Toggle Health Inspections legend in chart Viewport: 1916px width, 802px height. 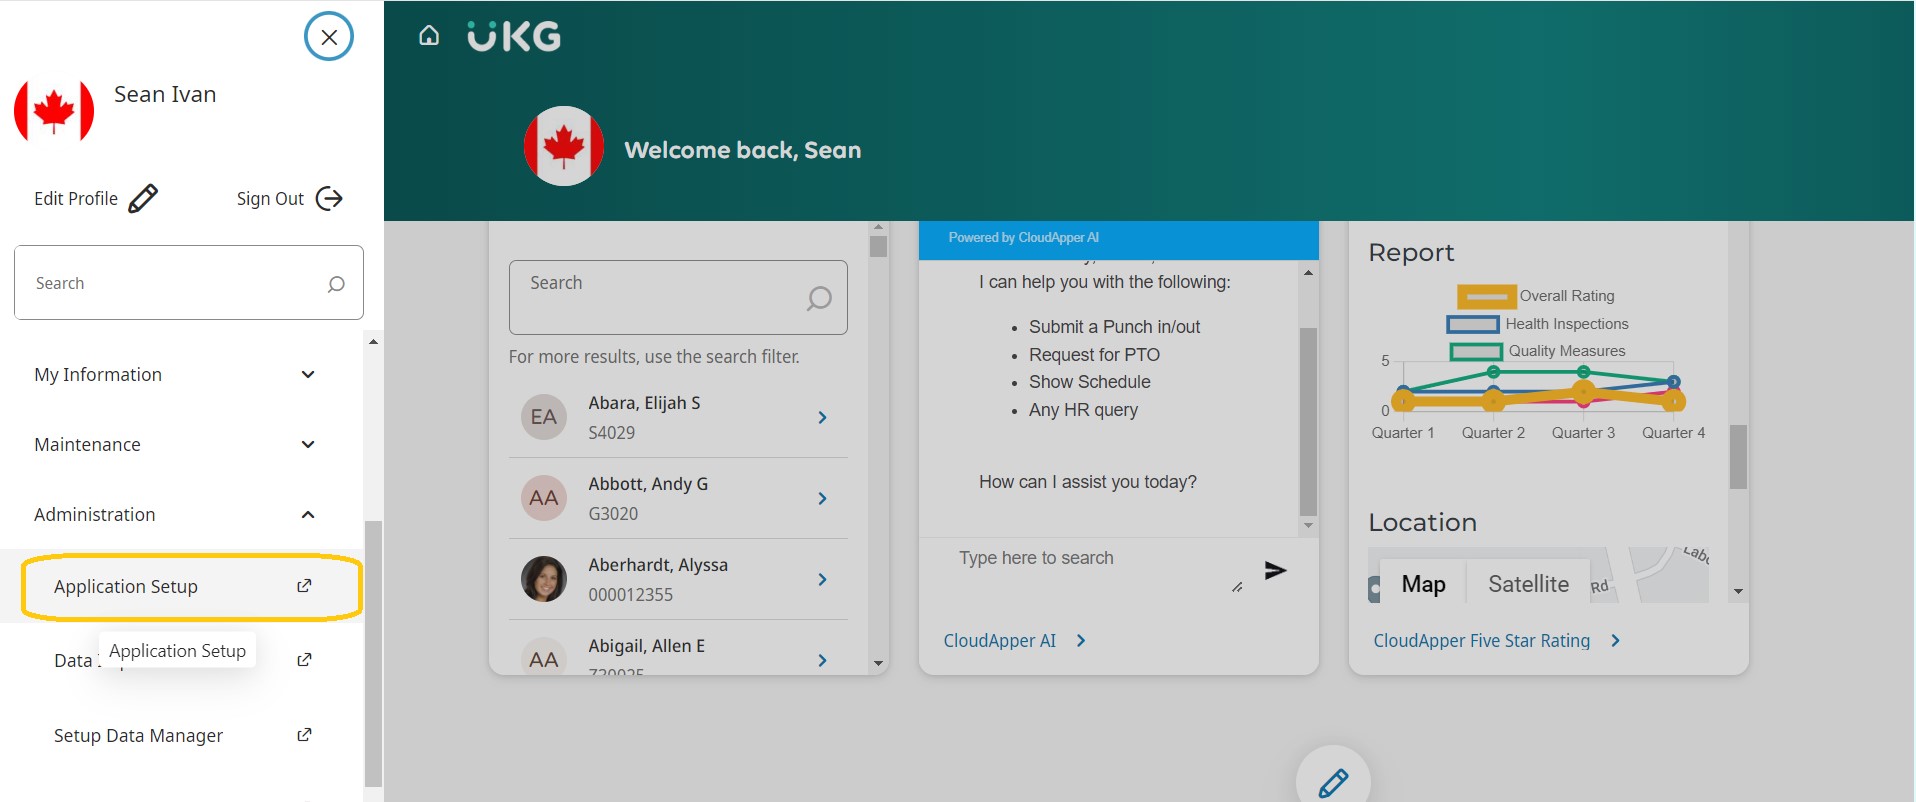click(x=1473, y=324)
